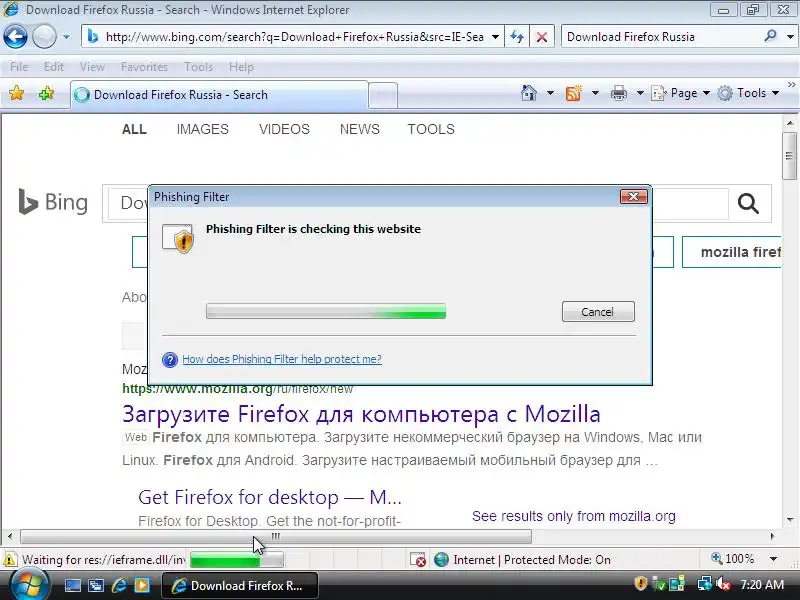Open the File menu
Screen dimensions: 800x600
[x=19, y=67]
